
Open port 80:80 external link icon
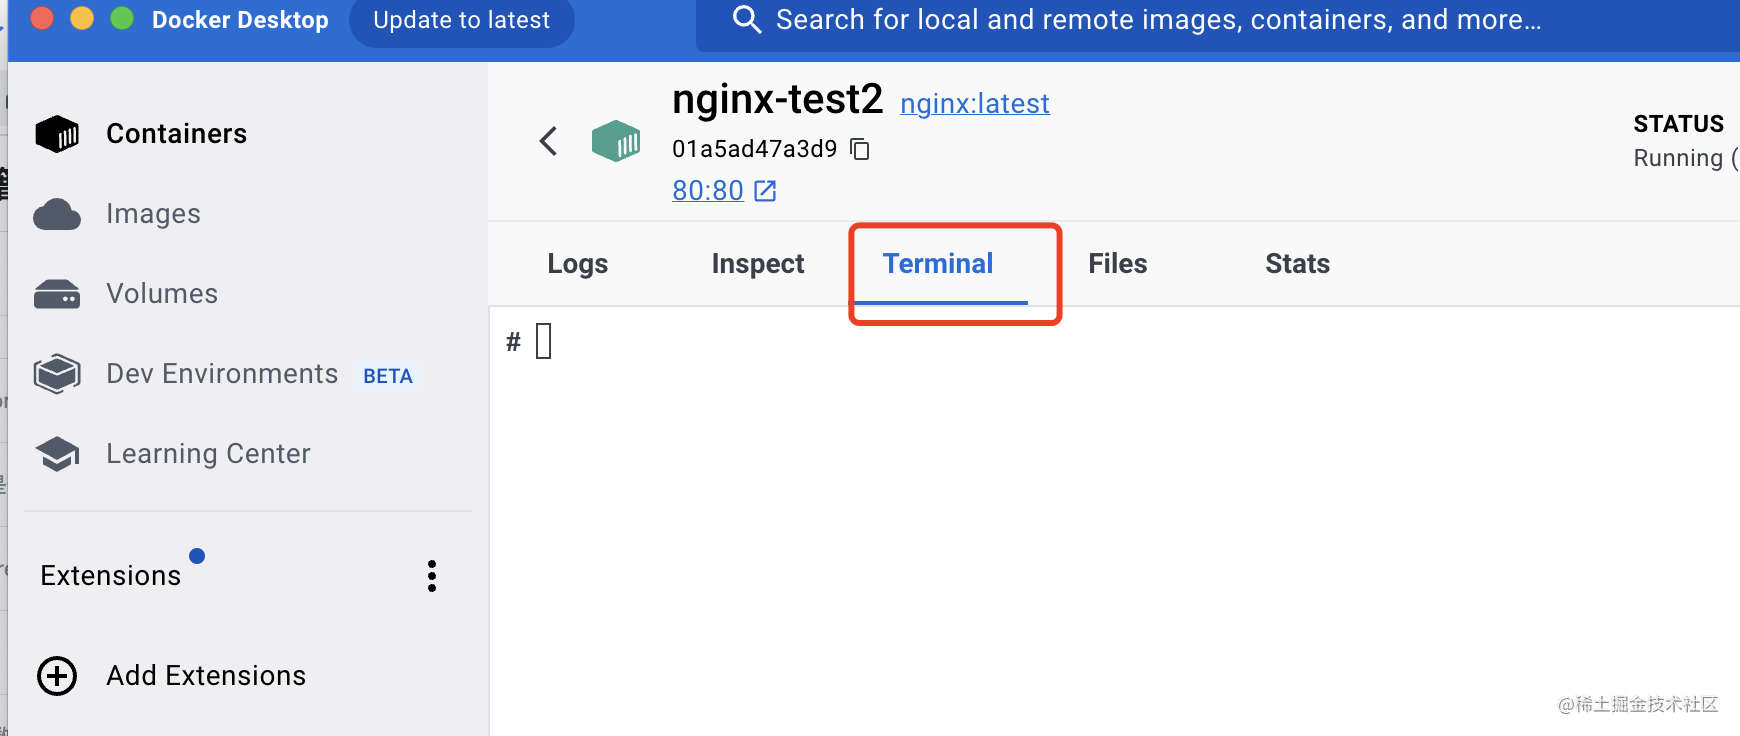coord(765,191)
